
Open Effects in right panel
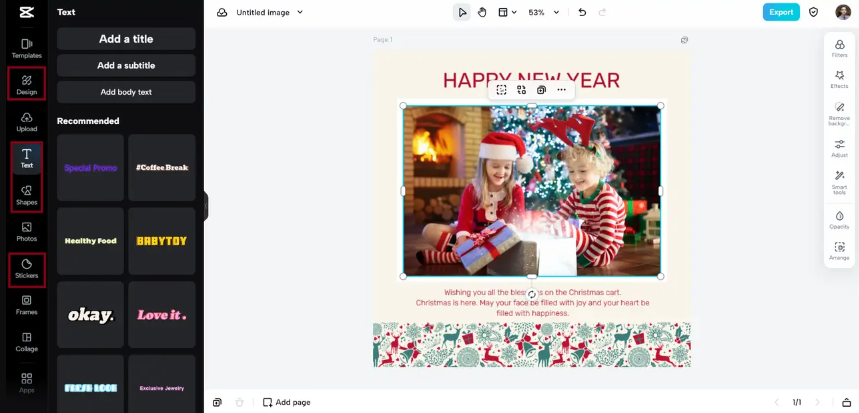click(839, 79)
